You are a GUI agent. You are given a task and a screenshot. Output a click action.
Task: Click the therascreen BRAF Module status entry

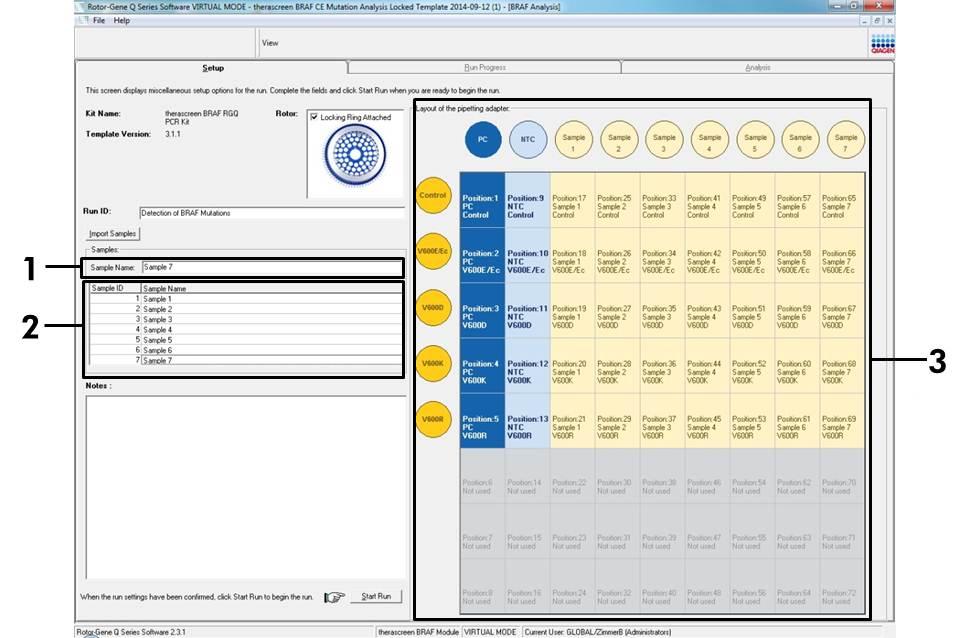(419, 632)
